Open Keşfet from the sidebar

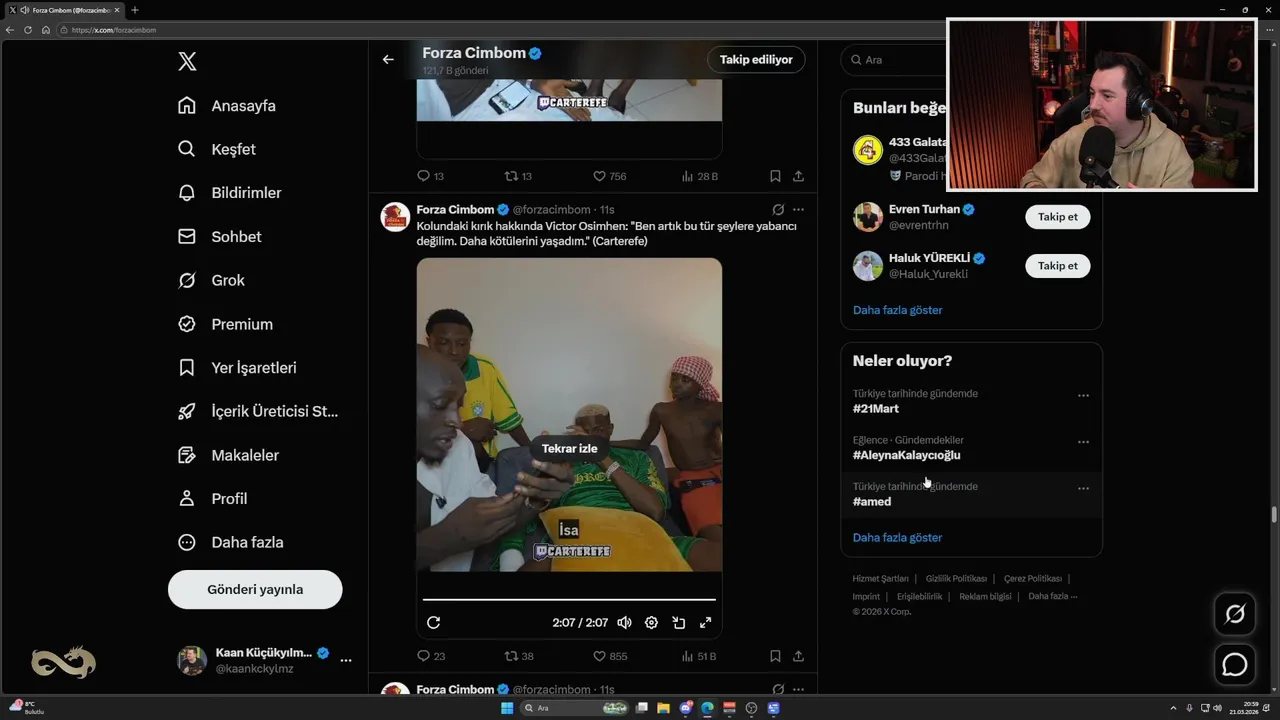click(x=217, y=149)
